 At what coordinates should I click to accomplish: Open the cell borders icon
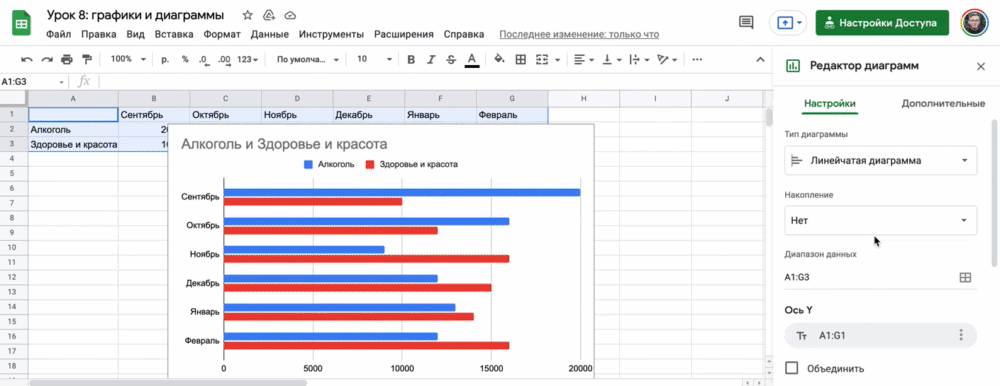click(x=520, y=59)
